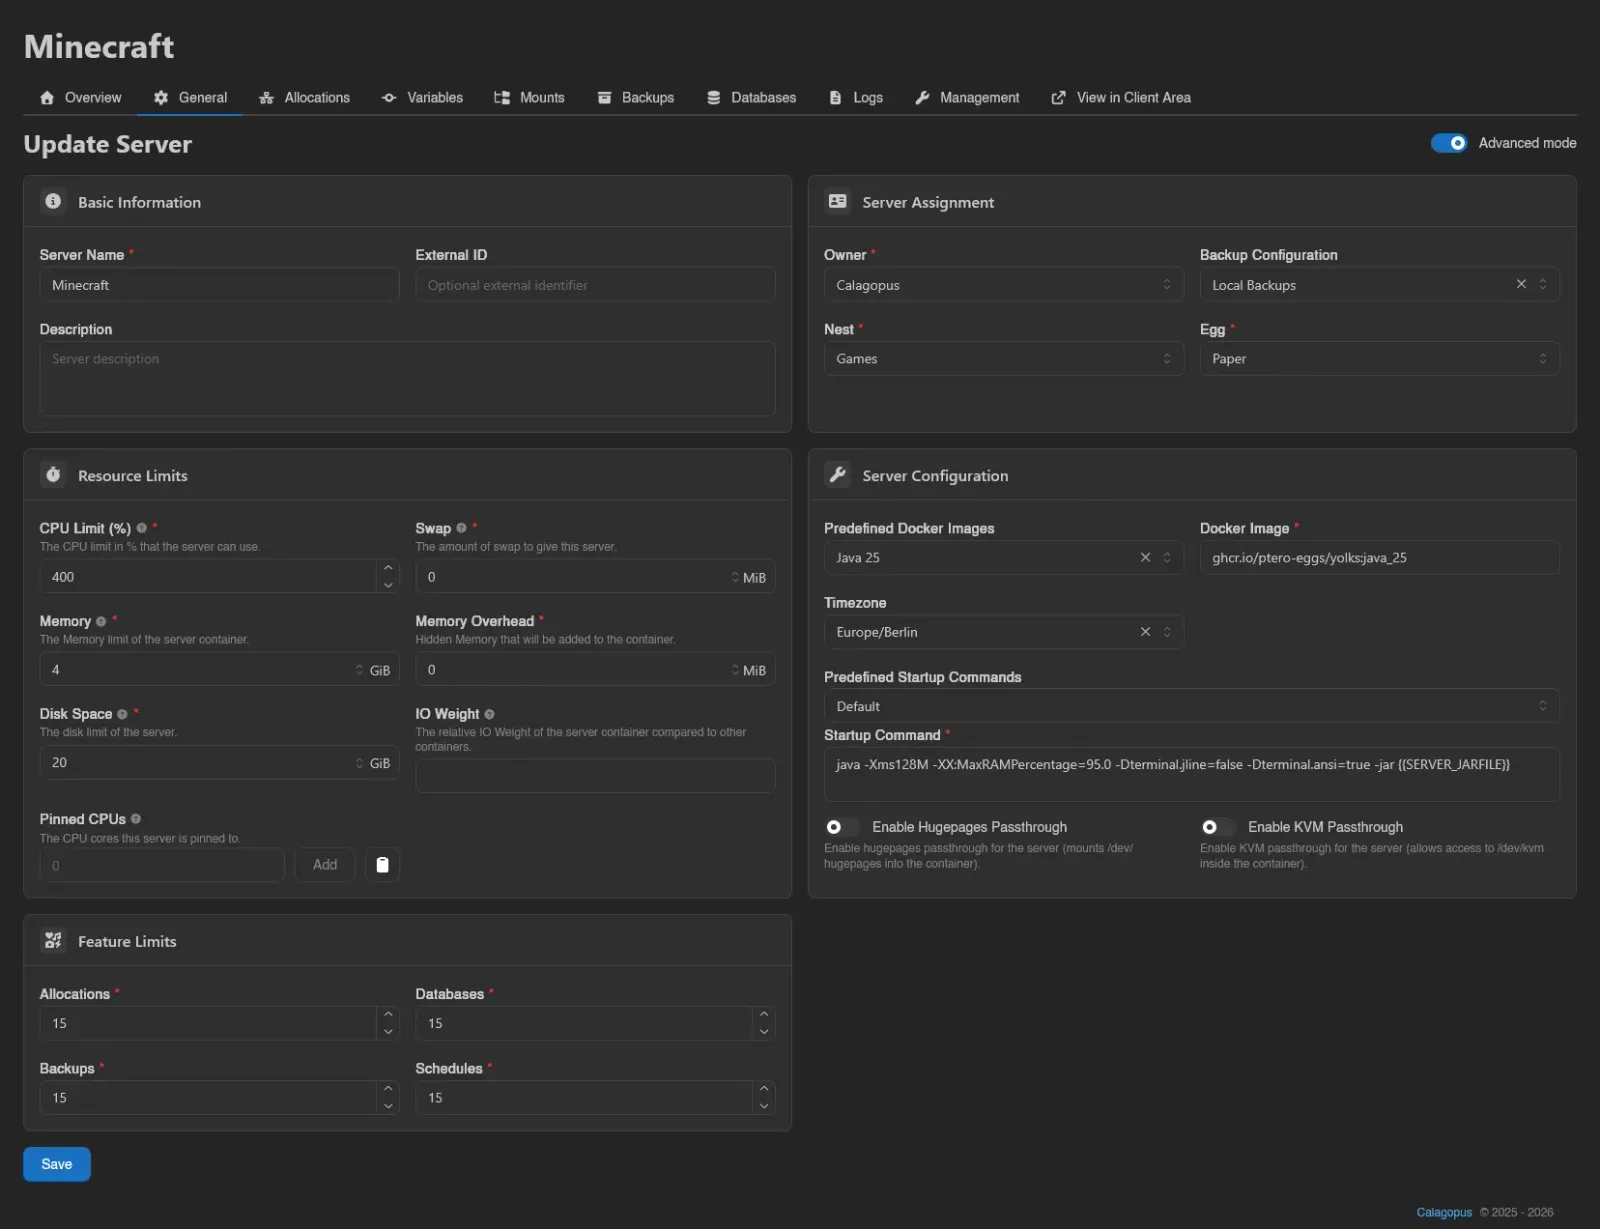1600x1229 pixels.
Task: Select the General tab
Action: (x=191, y=97)
